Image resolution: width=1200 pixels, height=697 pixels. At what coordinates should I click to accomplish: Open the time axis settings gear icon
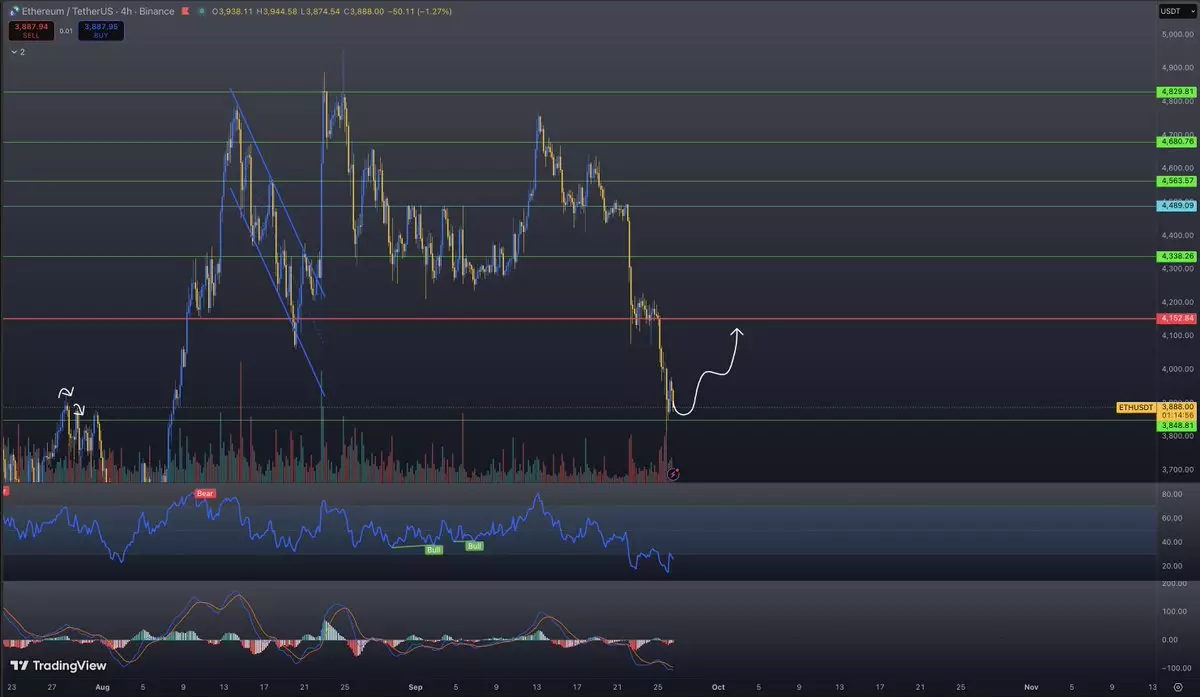tap(1178, 688)
